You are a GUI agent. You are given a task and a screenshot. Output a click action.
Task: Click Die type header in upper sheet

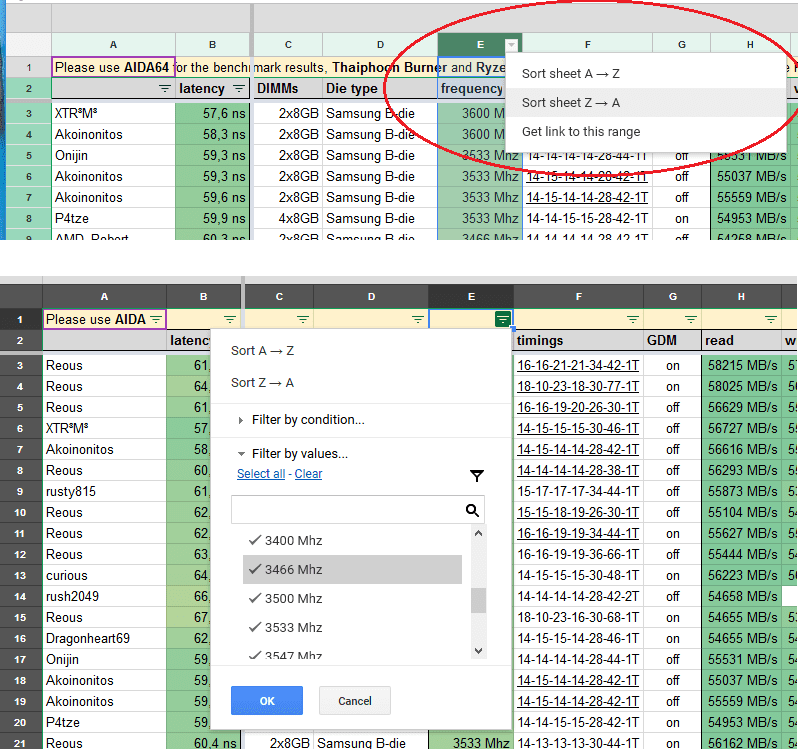[x=380, y=89]
